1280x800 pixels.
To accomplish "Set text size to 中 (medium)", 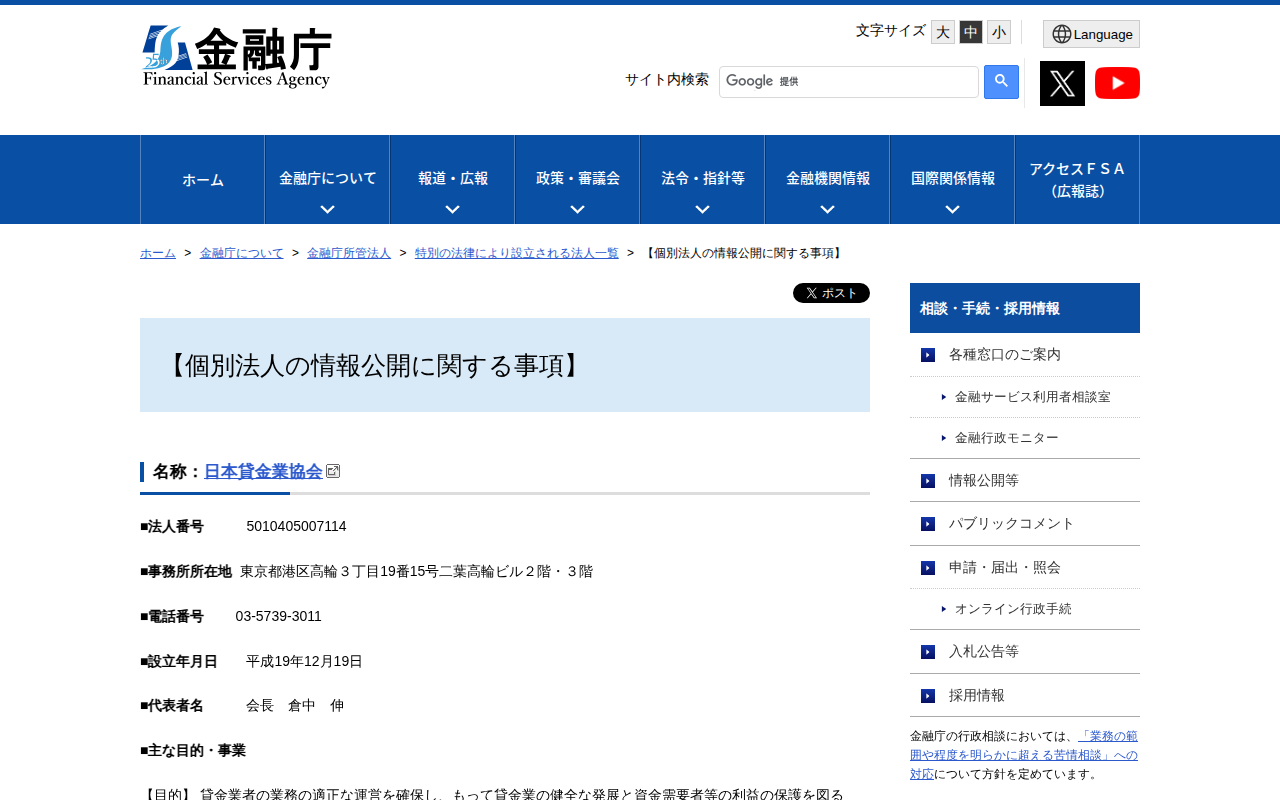I will [971, 32].
